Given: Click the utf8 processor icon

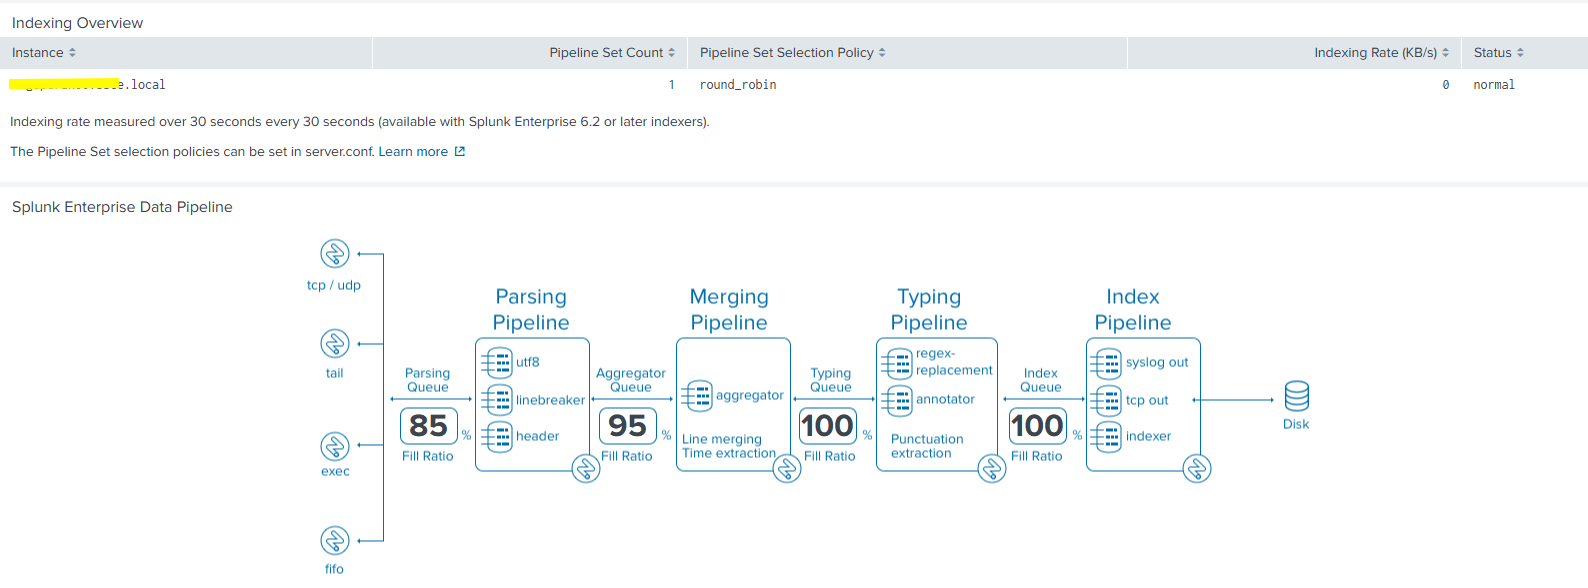Looking at the screenshot, I should tap(497, 362).
